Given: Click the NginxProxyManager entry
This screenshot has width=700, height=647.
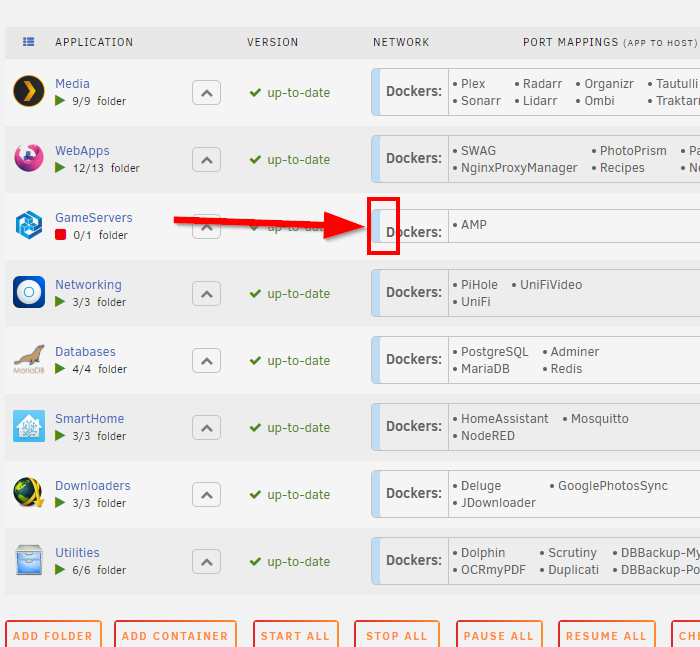Looking at the screenshot, I should pos(519,167).
